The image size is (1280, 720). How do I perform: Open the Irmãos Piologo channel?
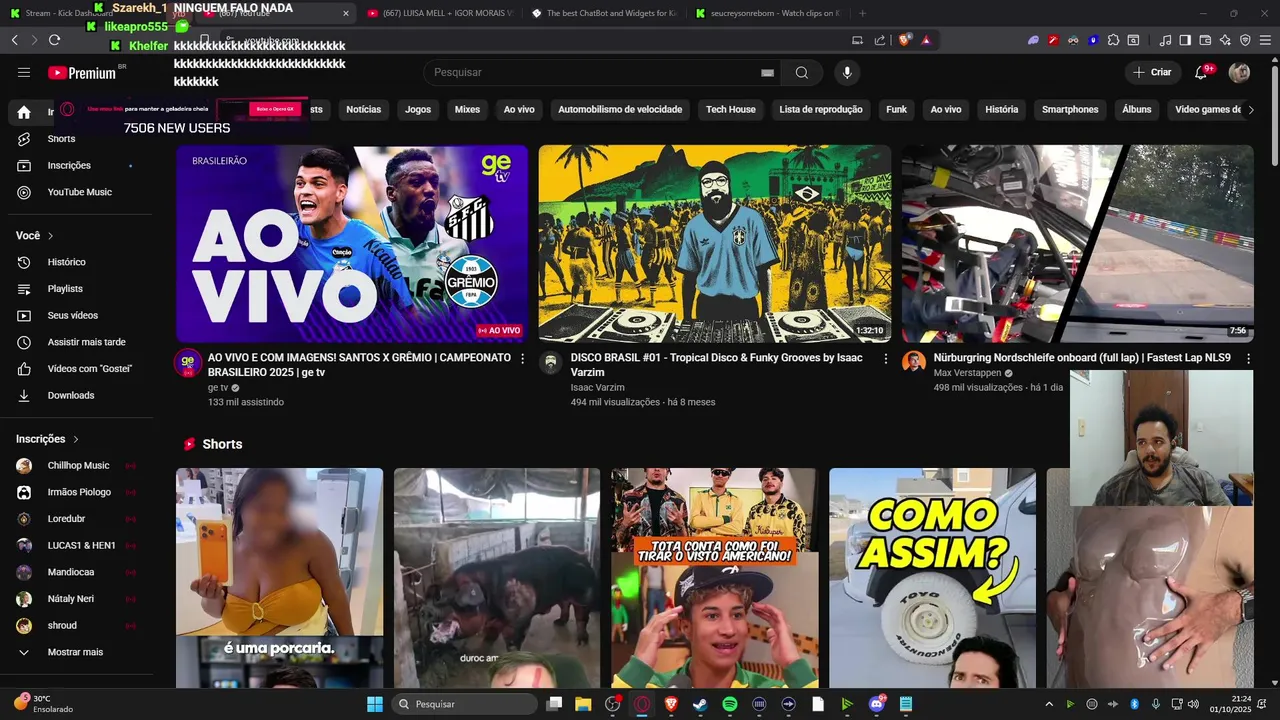(78, 492)
